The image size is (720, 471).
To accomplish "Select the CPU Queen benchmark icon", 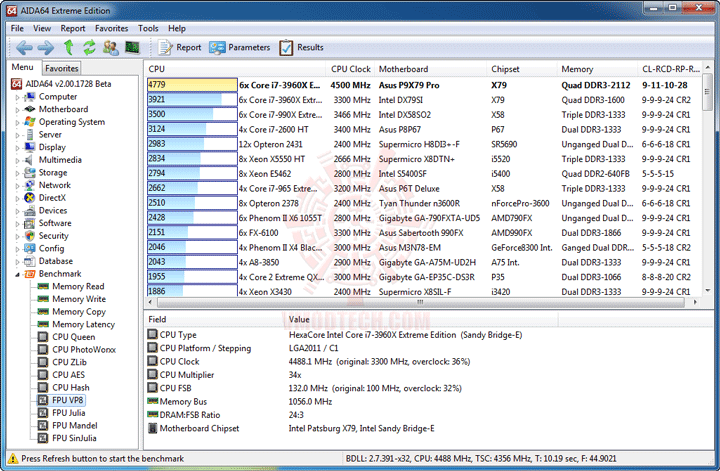I will 43,337.
